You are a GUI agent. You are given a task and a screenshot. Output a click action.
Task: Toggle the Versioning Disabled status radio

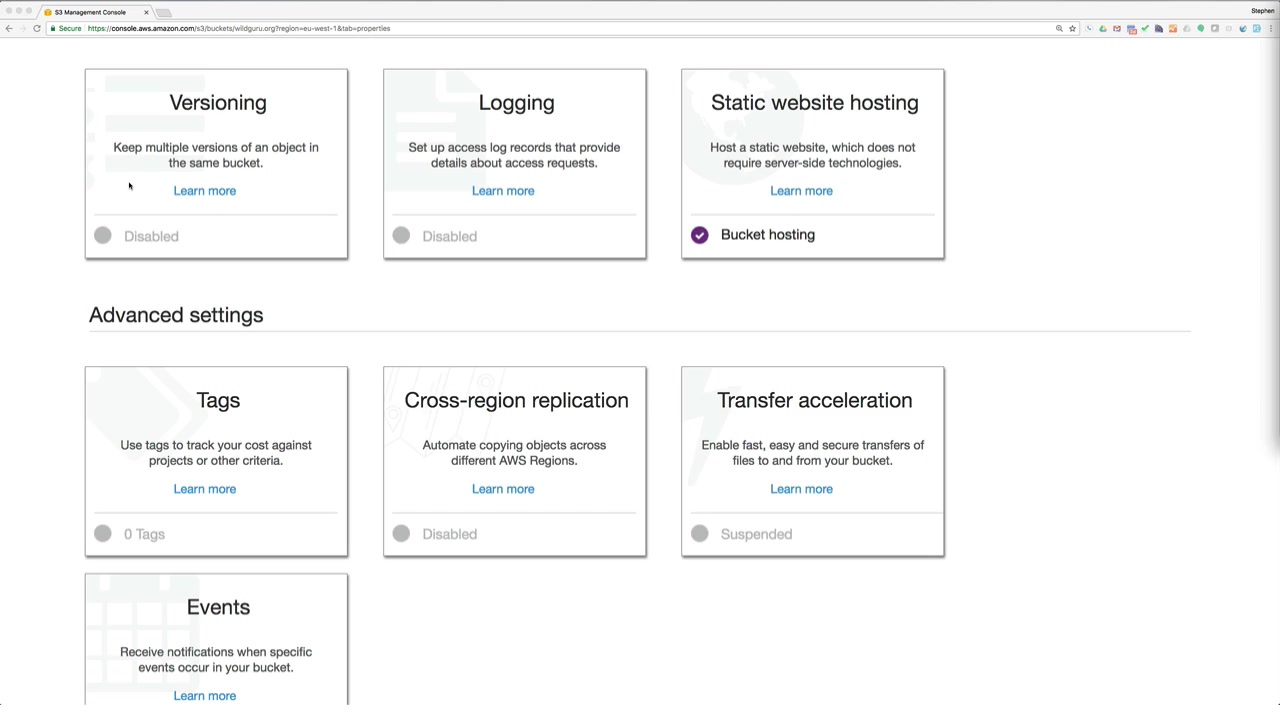(103, 236)
